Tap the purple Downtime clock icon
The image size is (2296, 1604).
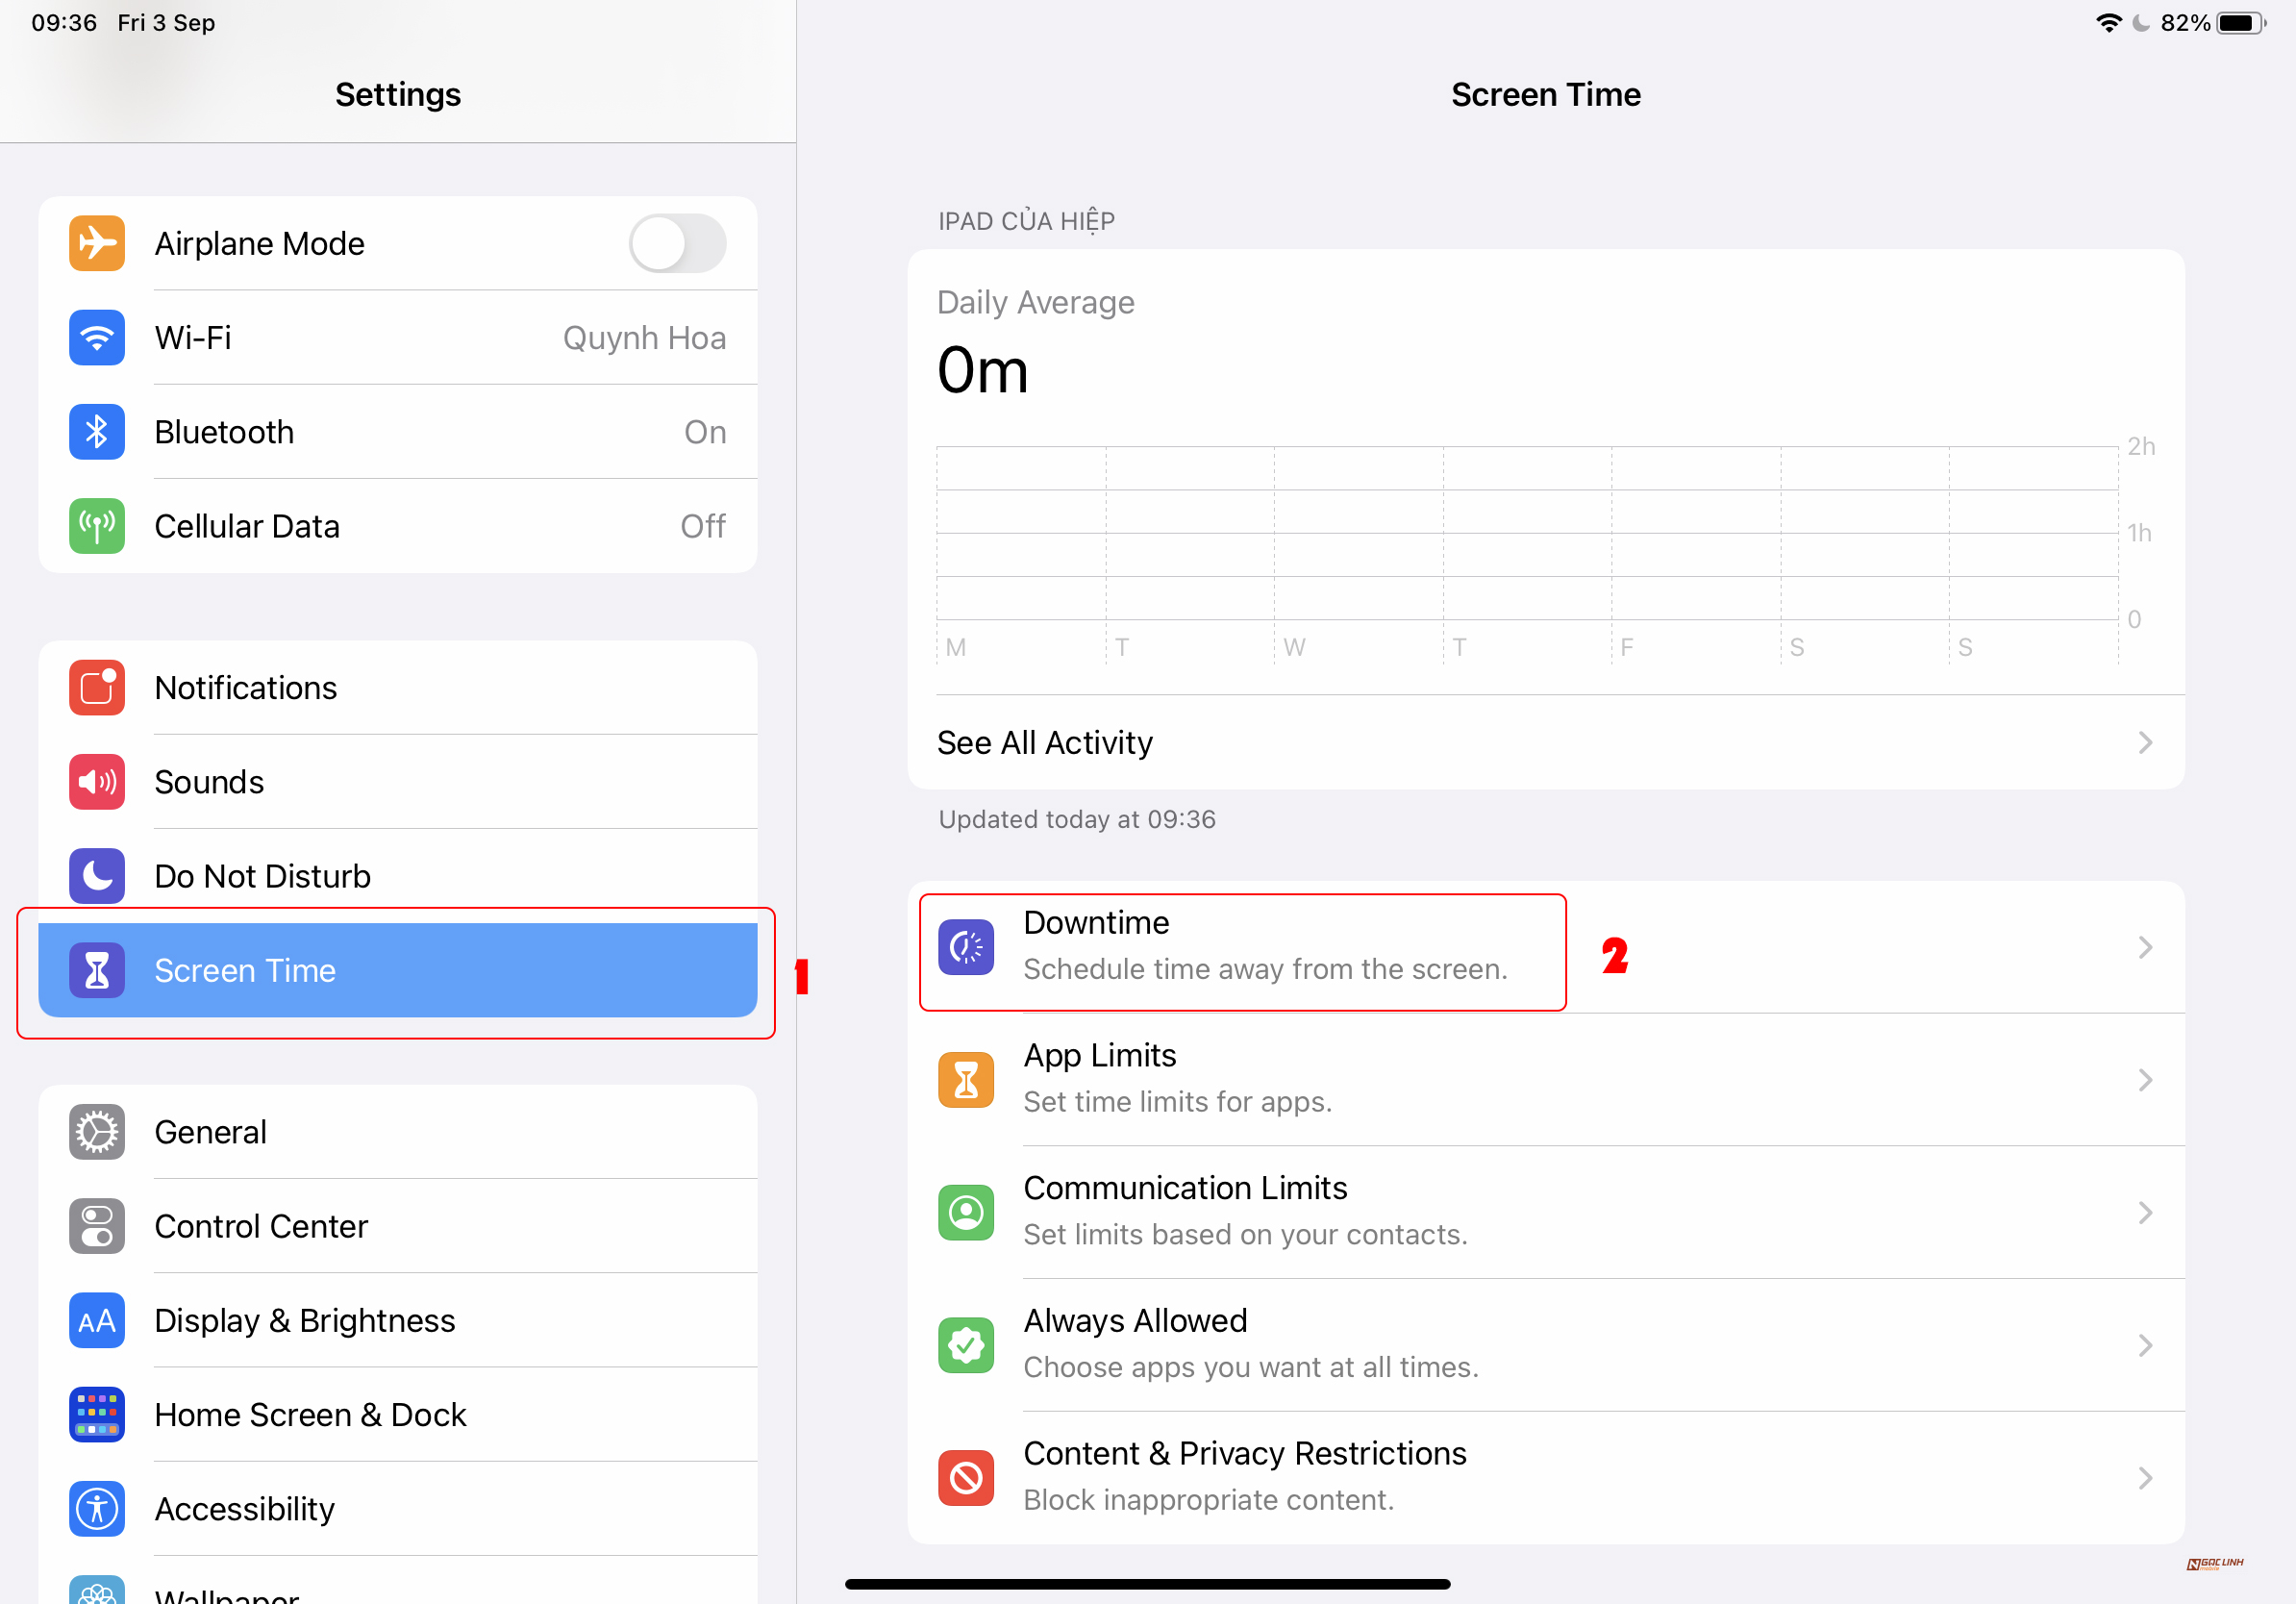click(965, 947)
